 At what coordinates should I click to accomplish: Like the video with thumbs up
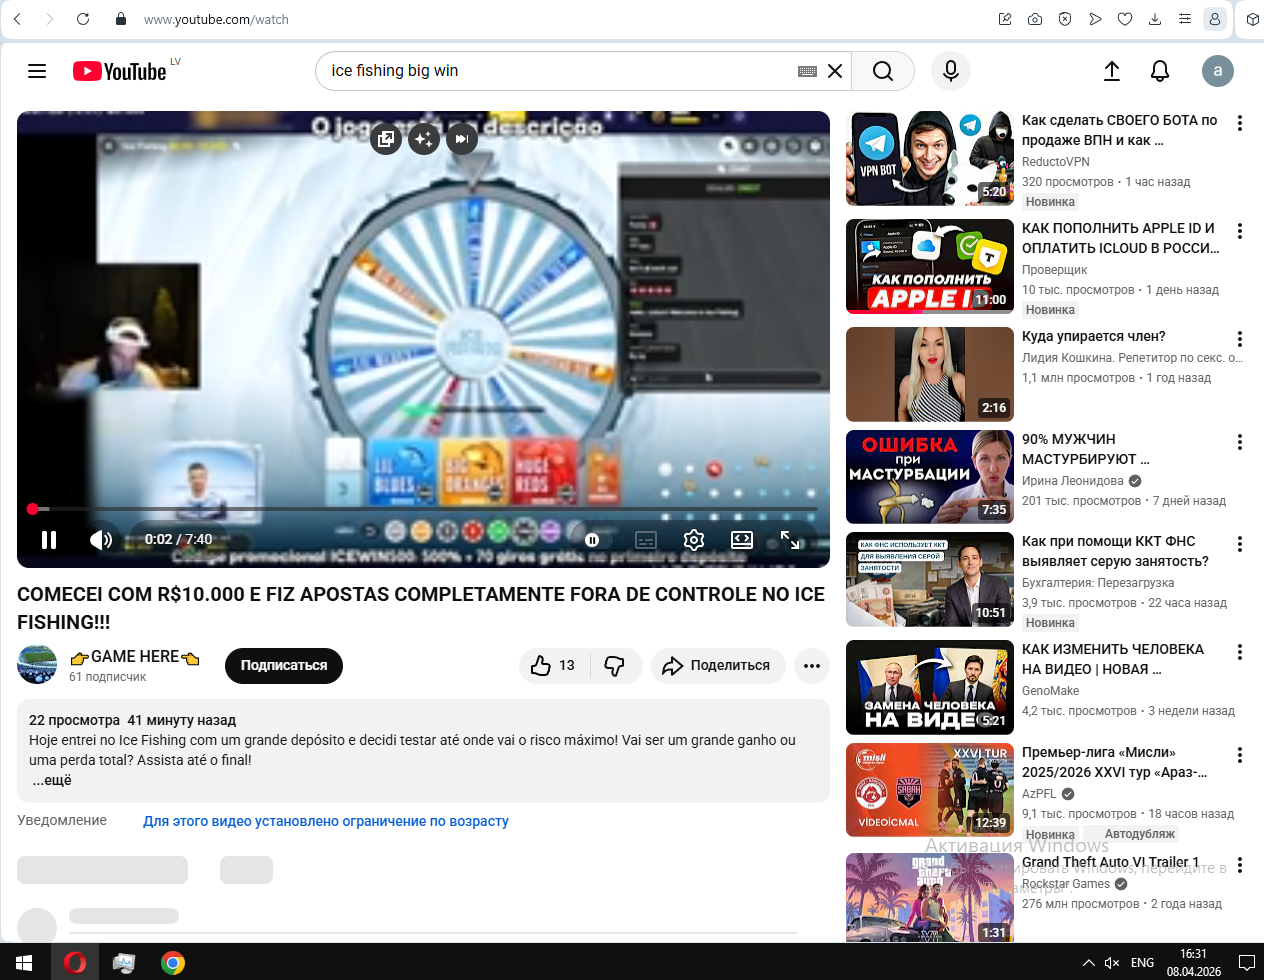pos(555,666)
